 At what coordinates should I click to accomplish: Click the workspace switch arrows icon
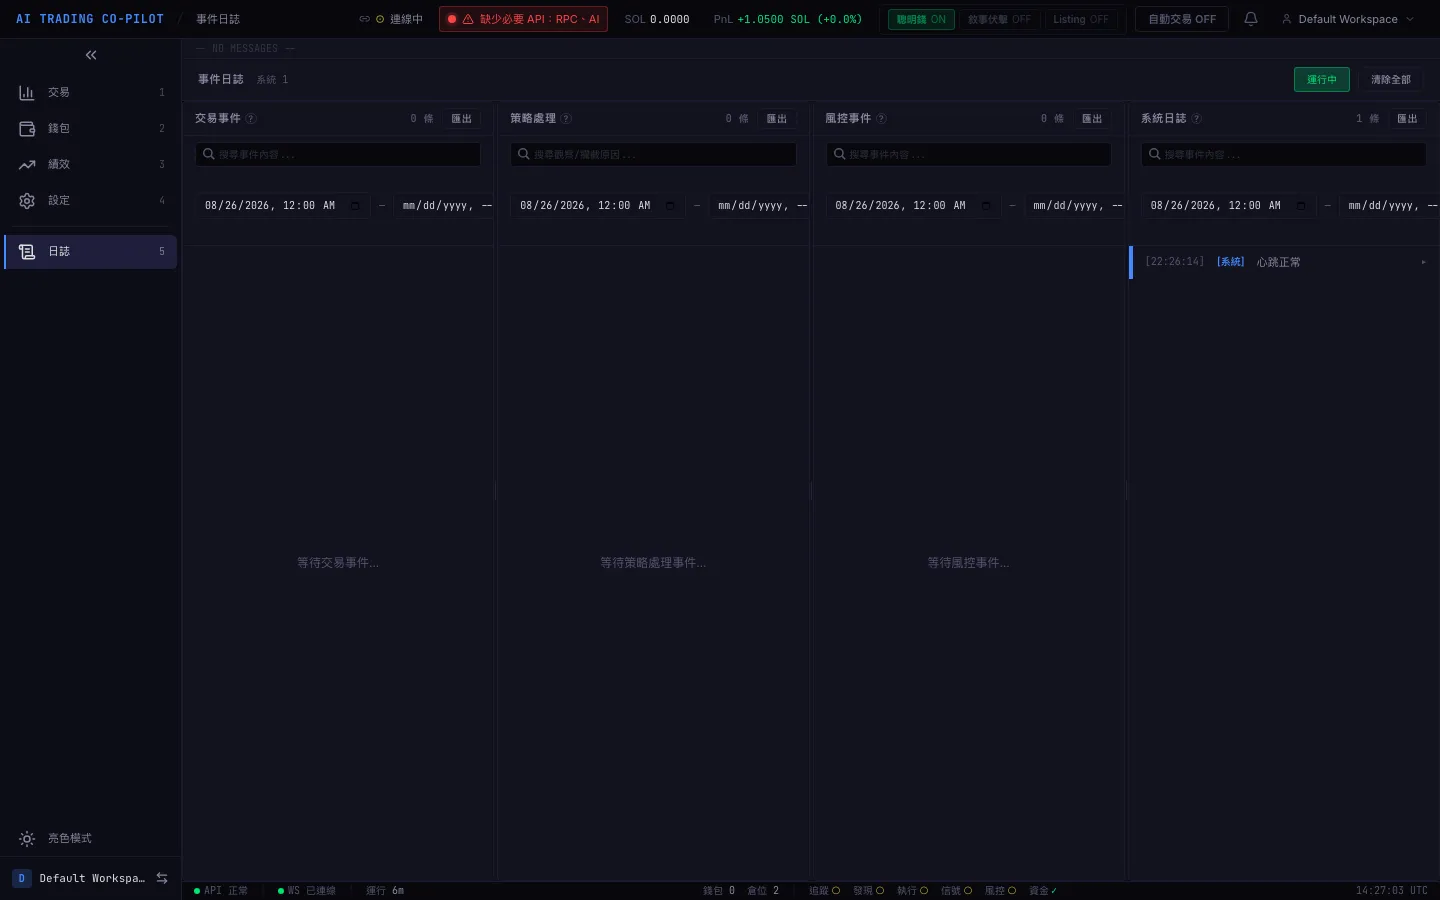[x=162, y=878]
